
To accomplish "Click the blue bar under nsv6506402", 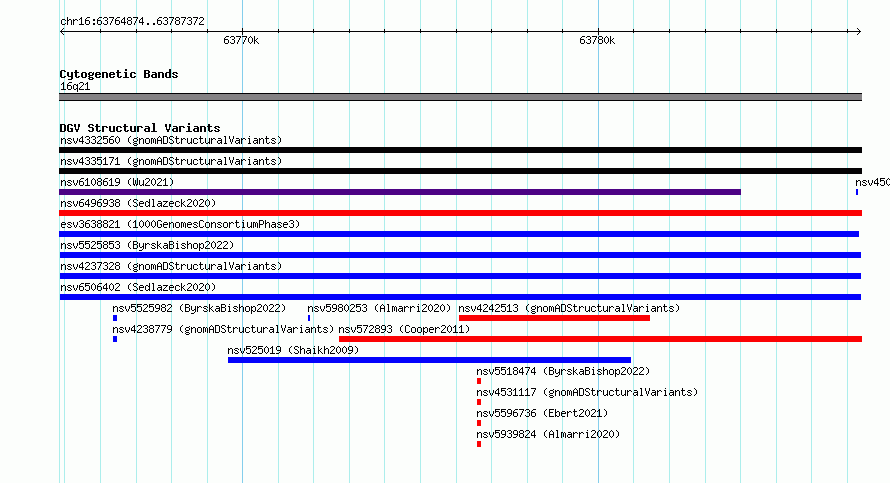I will pyautogui.click(x=460, y=297).
